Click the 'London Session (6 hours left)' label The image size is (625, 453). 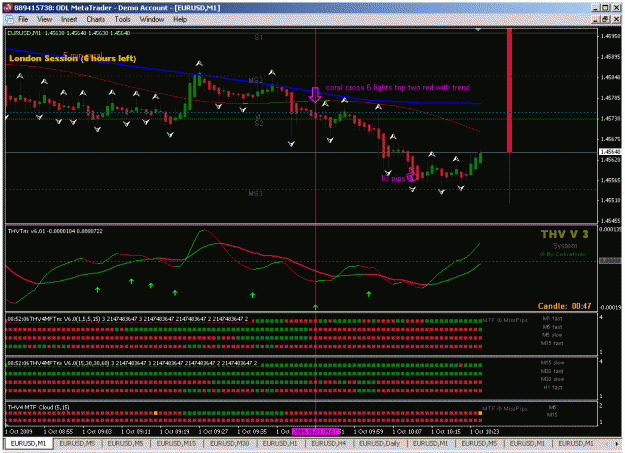point(73,59)
